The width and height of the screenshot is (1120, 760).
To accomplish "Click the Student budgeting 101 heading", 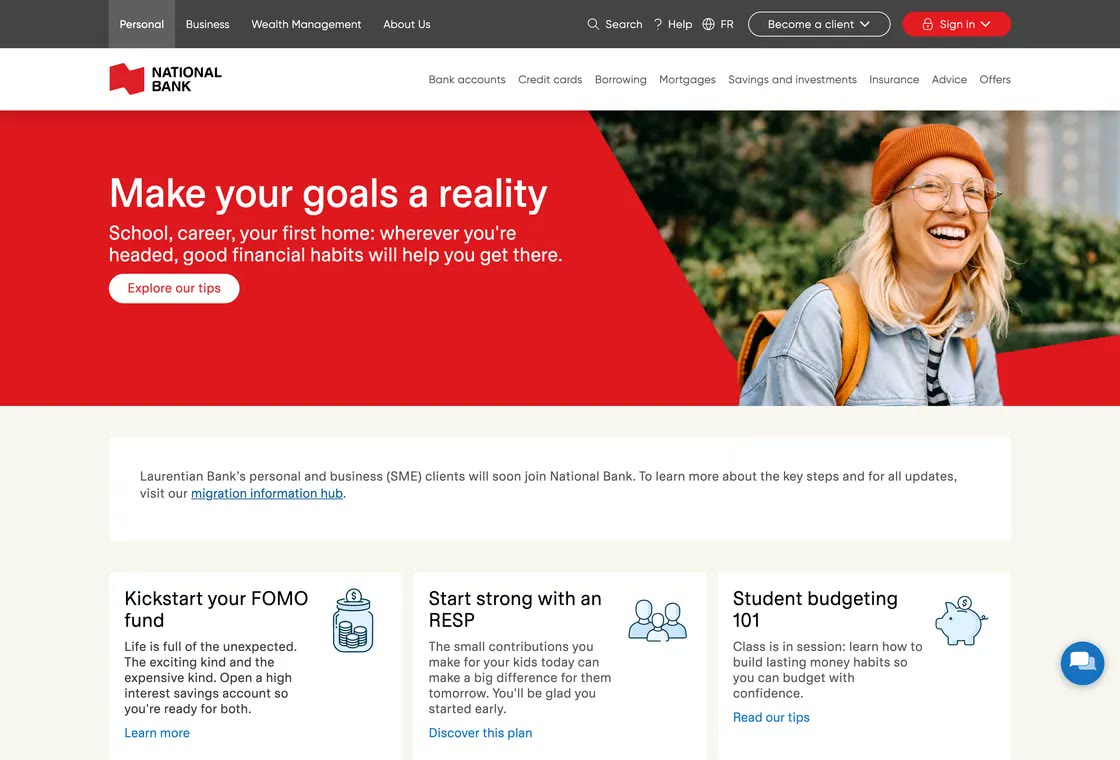I will pos(815,609).
